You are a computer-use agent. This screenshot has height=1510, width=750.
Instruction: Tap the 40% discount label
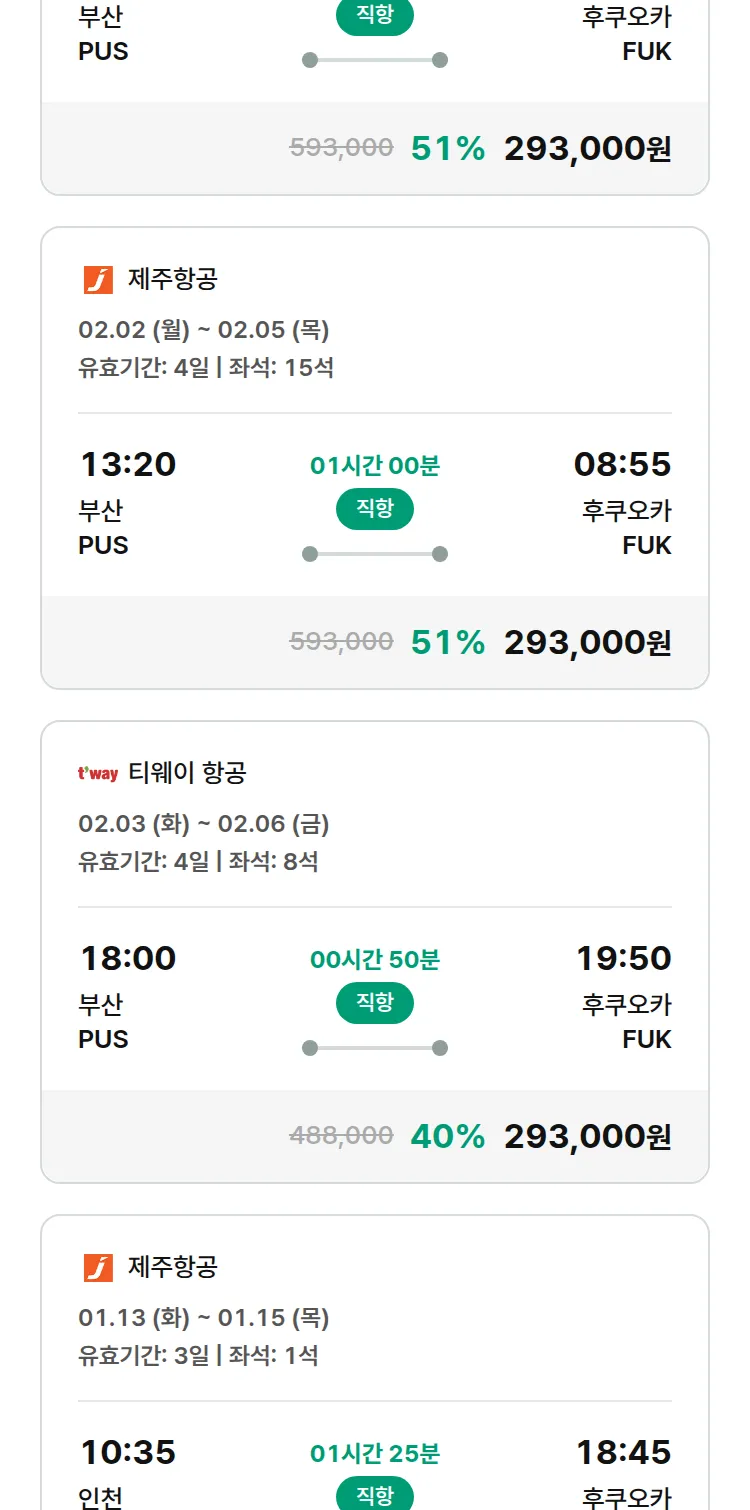tap(447, 1136)
